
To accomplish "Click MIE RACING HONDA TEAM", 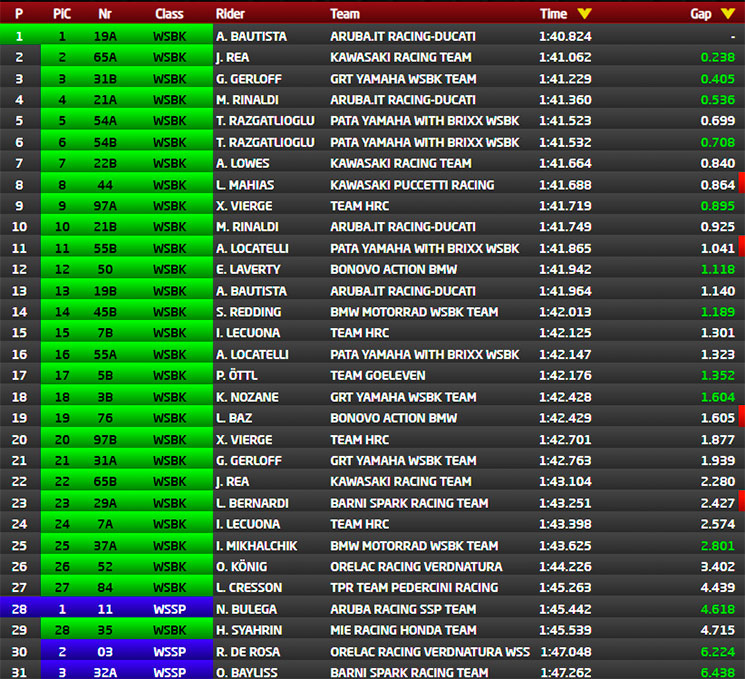I will 403,630.
